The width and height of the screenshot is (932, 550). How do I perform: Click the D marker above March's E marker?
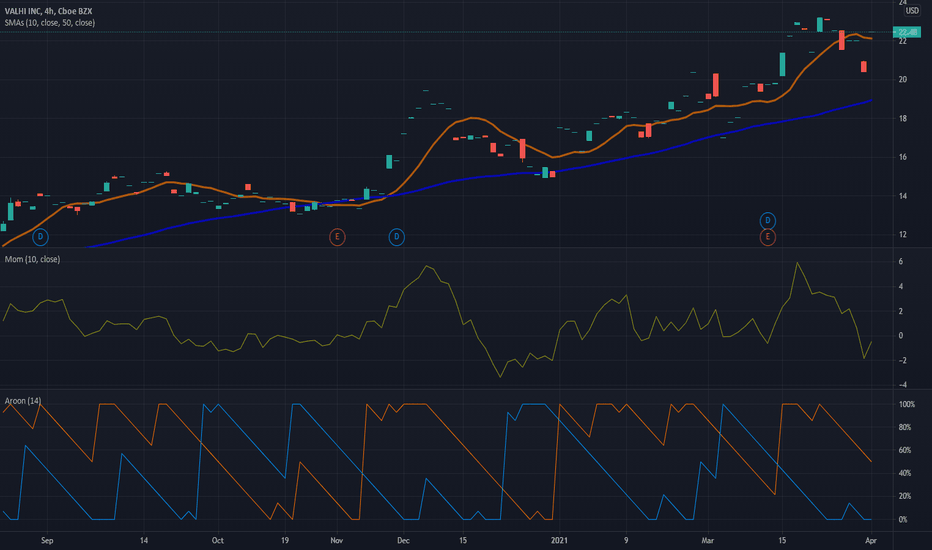tap(767, 221)
